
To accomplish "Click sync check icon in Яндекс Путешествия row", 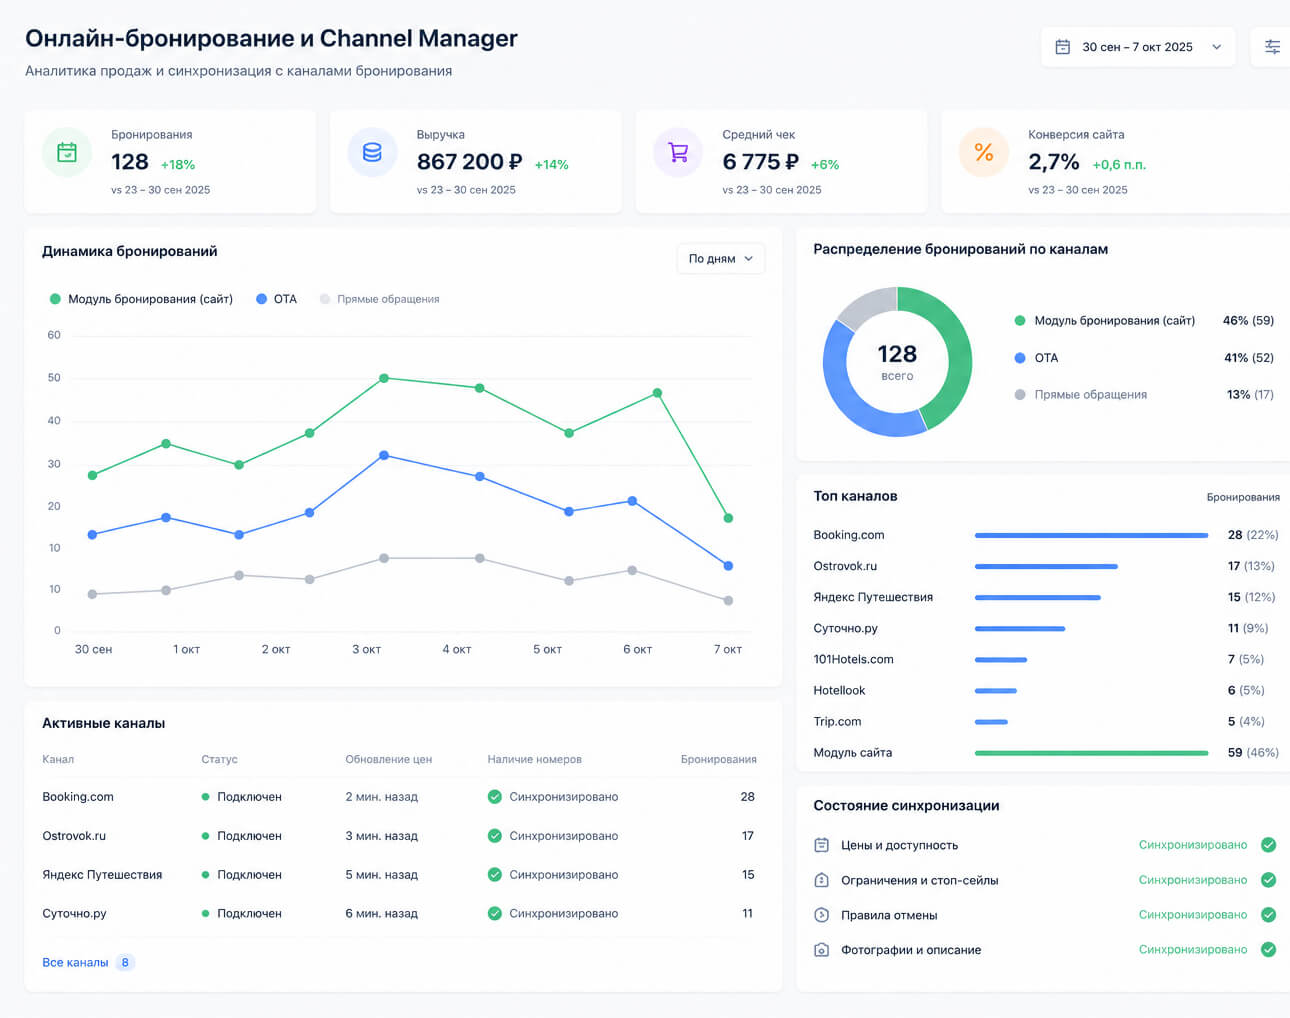I will [494, 875].
